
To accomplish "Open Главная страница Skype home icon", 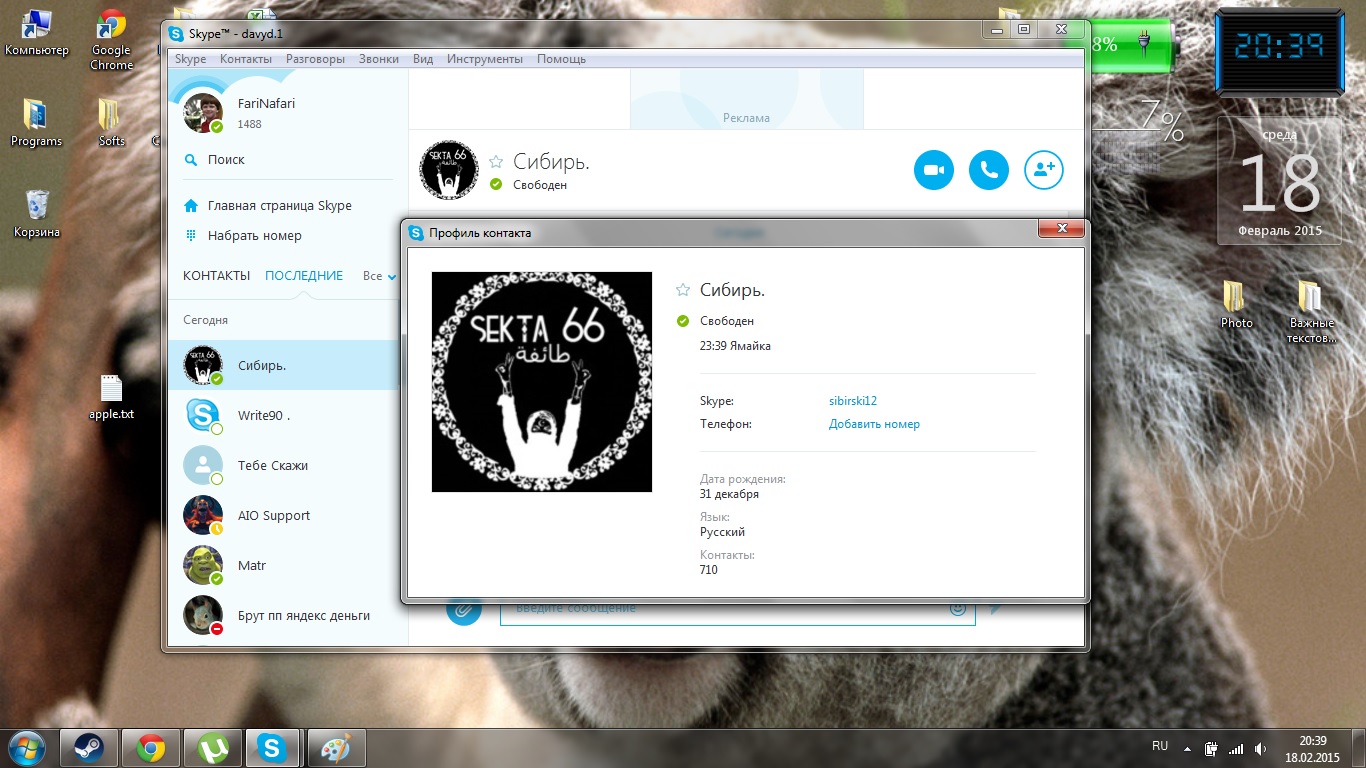I will (x=191, y=206).
